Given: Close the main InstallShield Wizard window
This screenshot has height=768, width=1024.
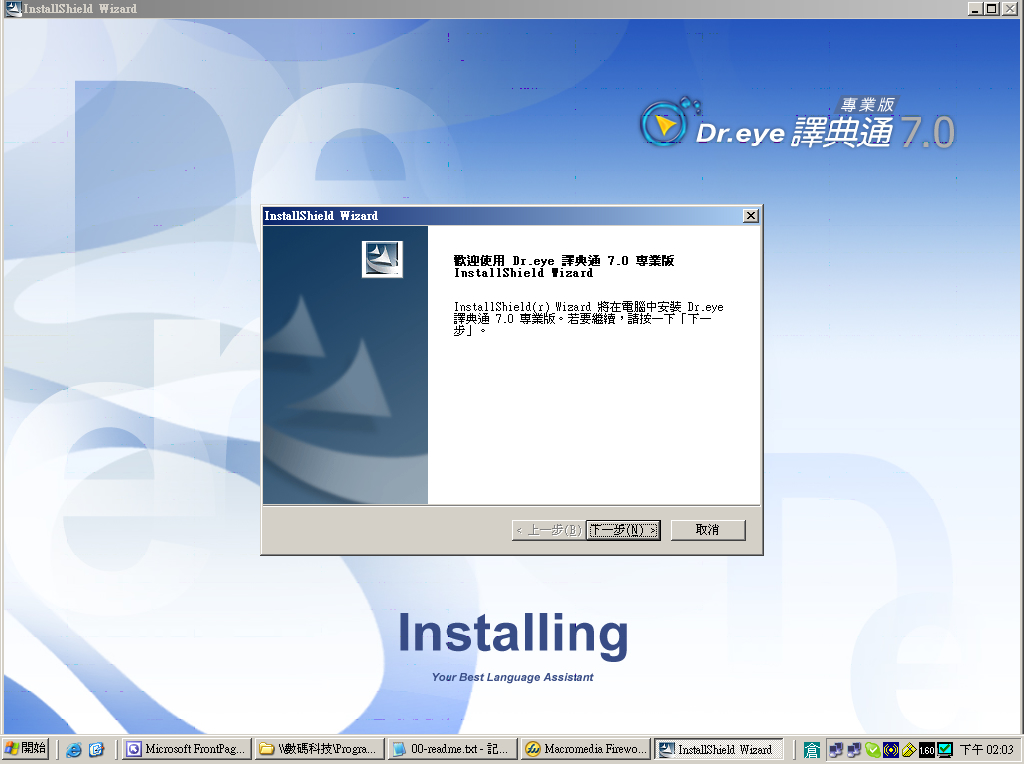Looking at the screenshot, I should point(1009,8).
